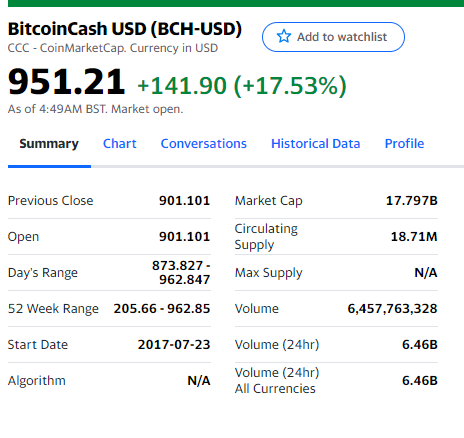The width and height of the screenshot is (464, 438).
Task: Select the 951.21 current price
Action: [66, 81]
